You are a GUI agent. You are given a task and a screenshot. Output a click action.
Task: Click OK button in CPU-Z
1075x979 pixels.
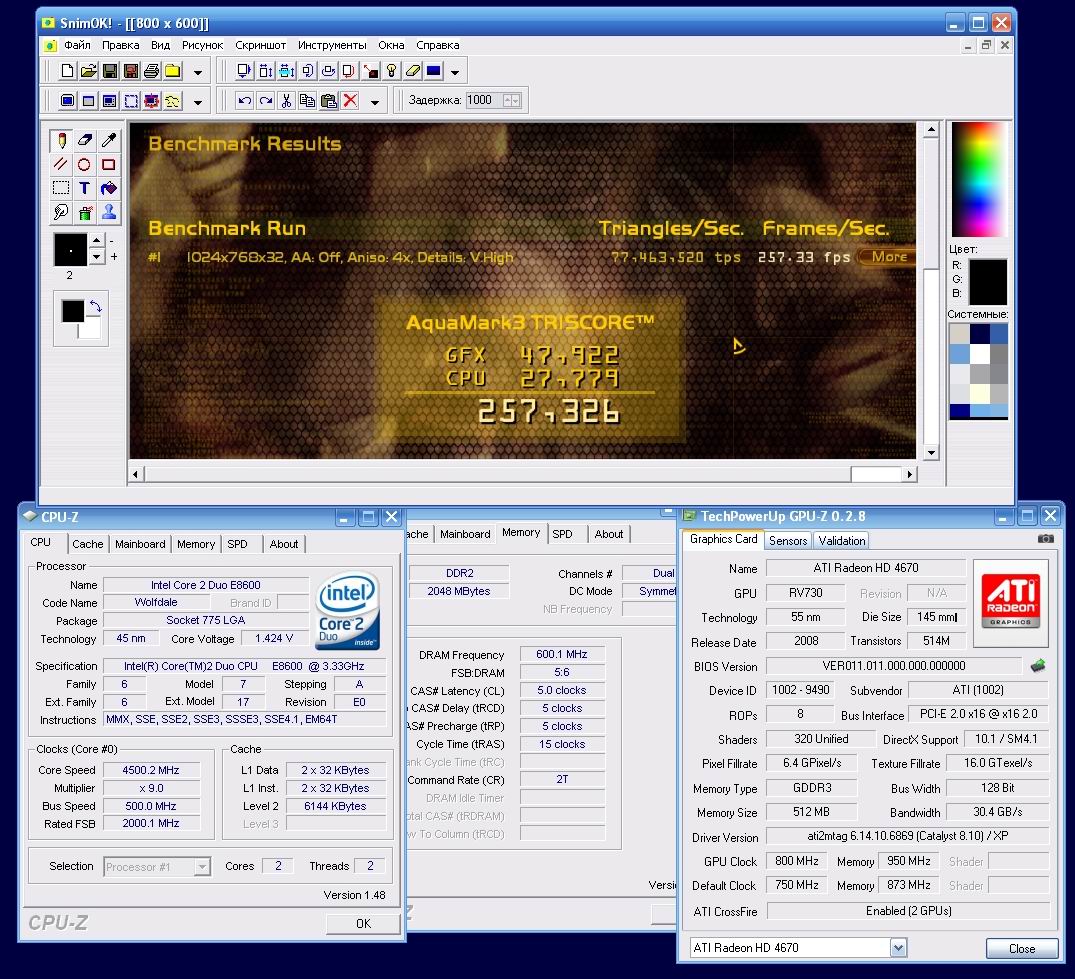coord(363,923)
